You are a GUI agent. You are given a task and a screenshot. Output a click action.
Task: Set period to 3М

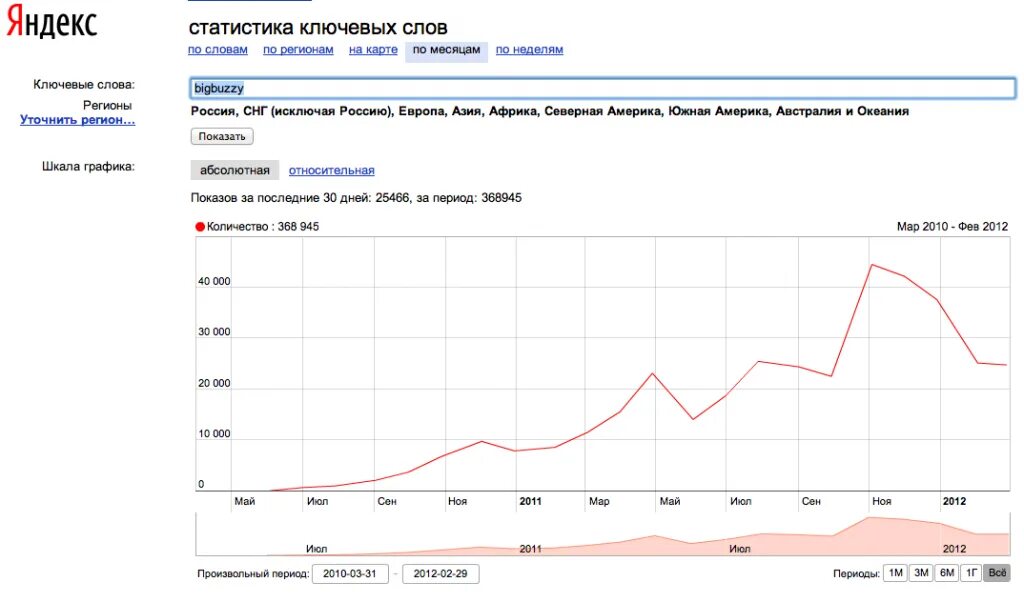[x=921, y=573]
